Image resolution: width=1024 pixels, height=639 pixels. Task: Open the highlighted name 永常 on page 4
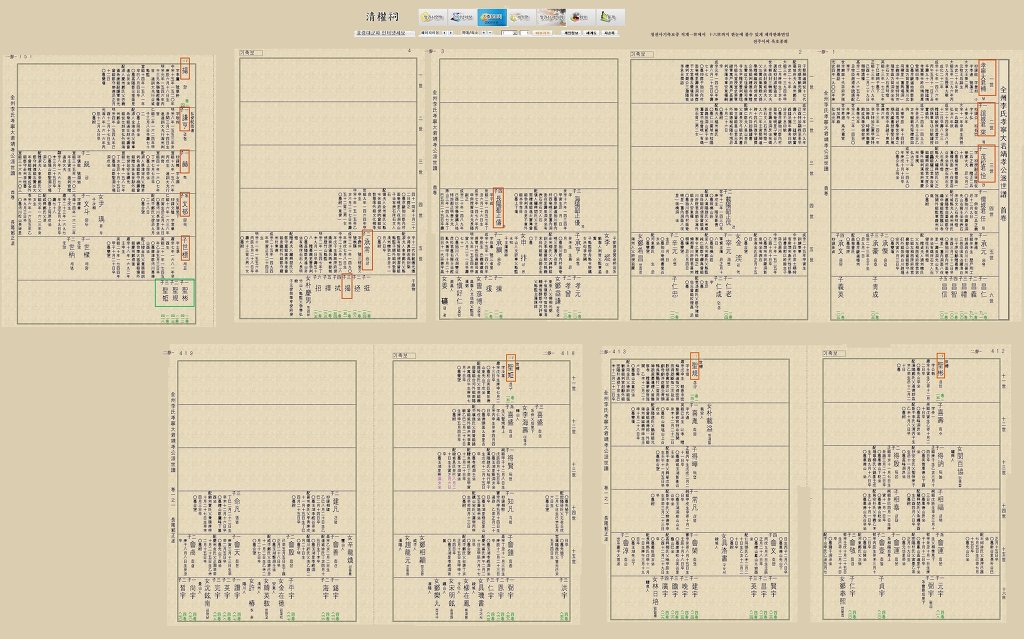click(x=367, y=250)
